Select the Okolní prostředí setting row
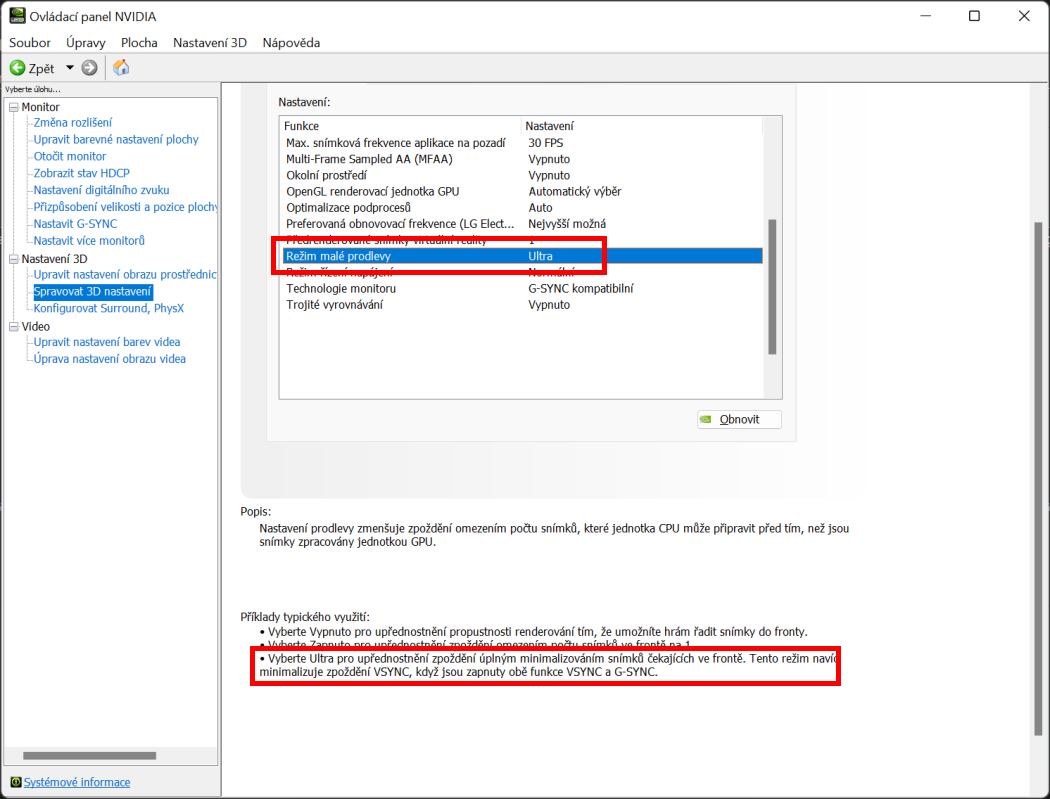This screenshot has height=799, width=1050. (x=522, y=175)
